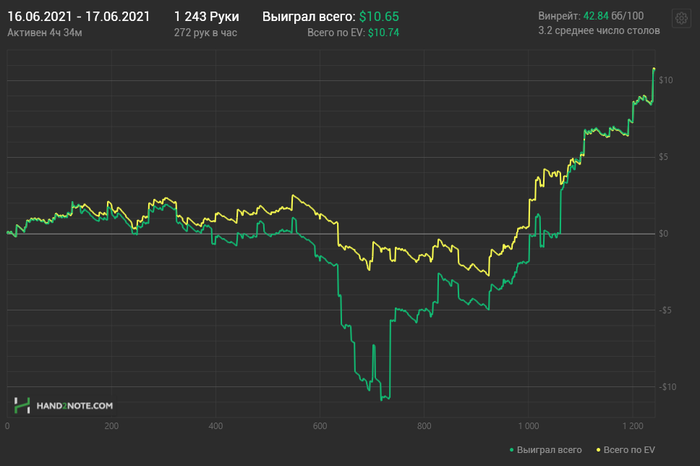Click the -$10 y-axis label
Screen dimensions: 700x466
point(667,387)
